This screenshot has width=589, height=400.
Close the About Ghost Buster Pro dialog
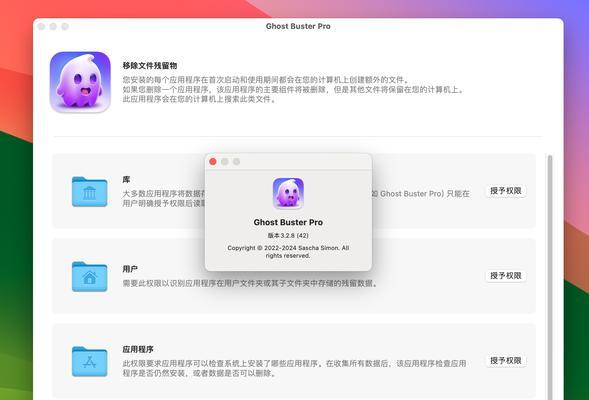[x=213, y=162]
